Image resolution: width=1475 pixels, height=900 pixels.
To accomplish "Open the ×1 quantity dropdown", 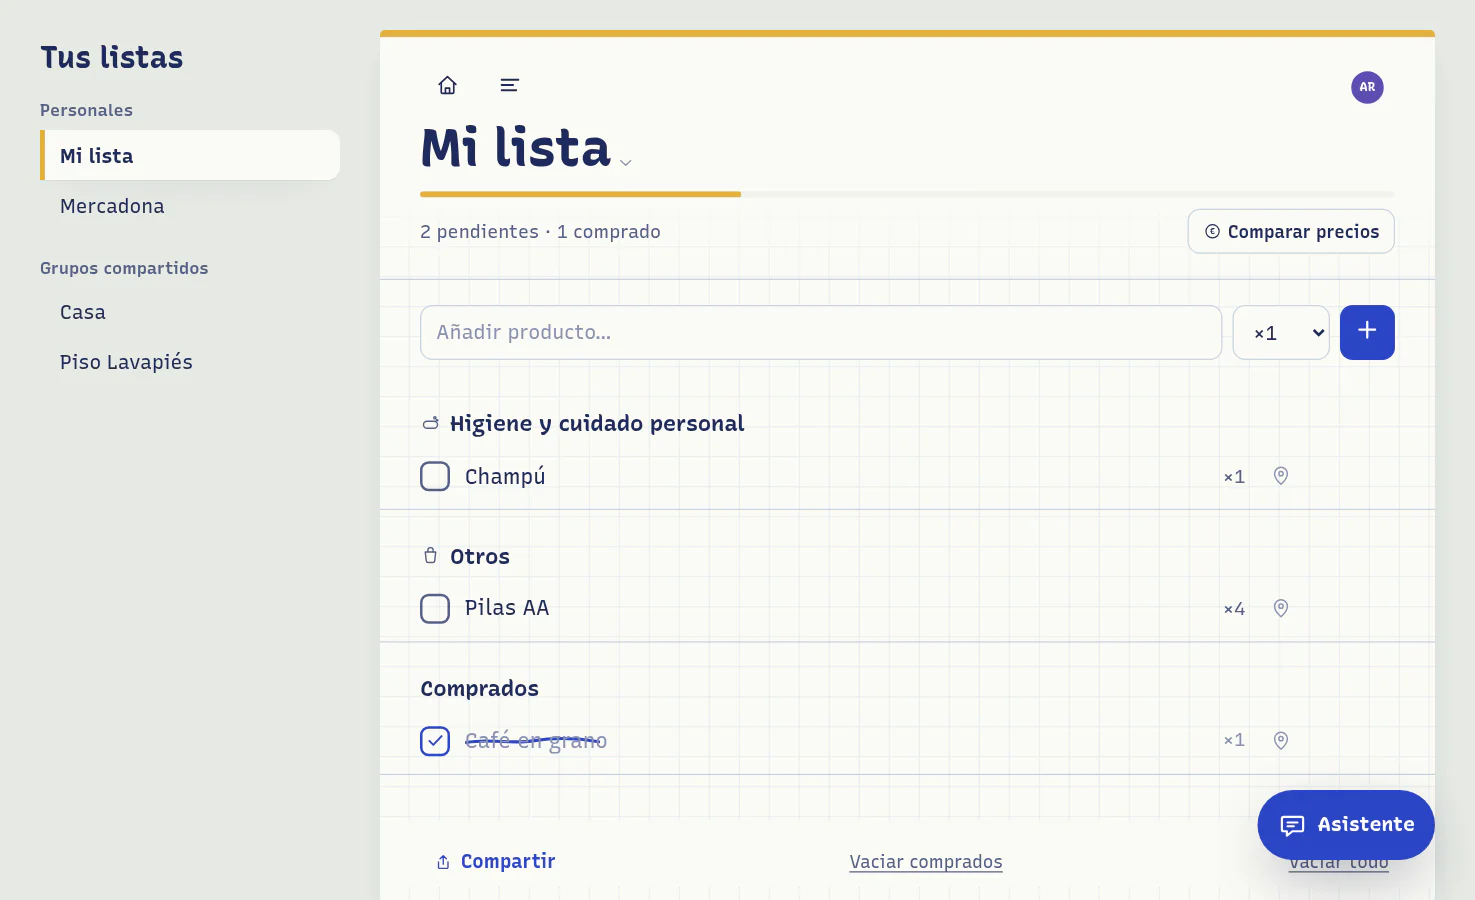I will pos(1281,333).
